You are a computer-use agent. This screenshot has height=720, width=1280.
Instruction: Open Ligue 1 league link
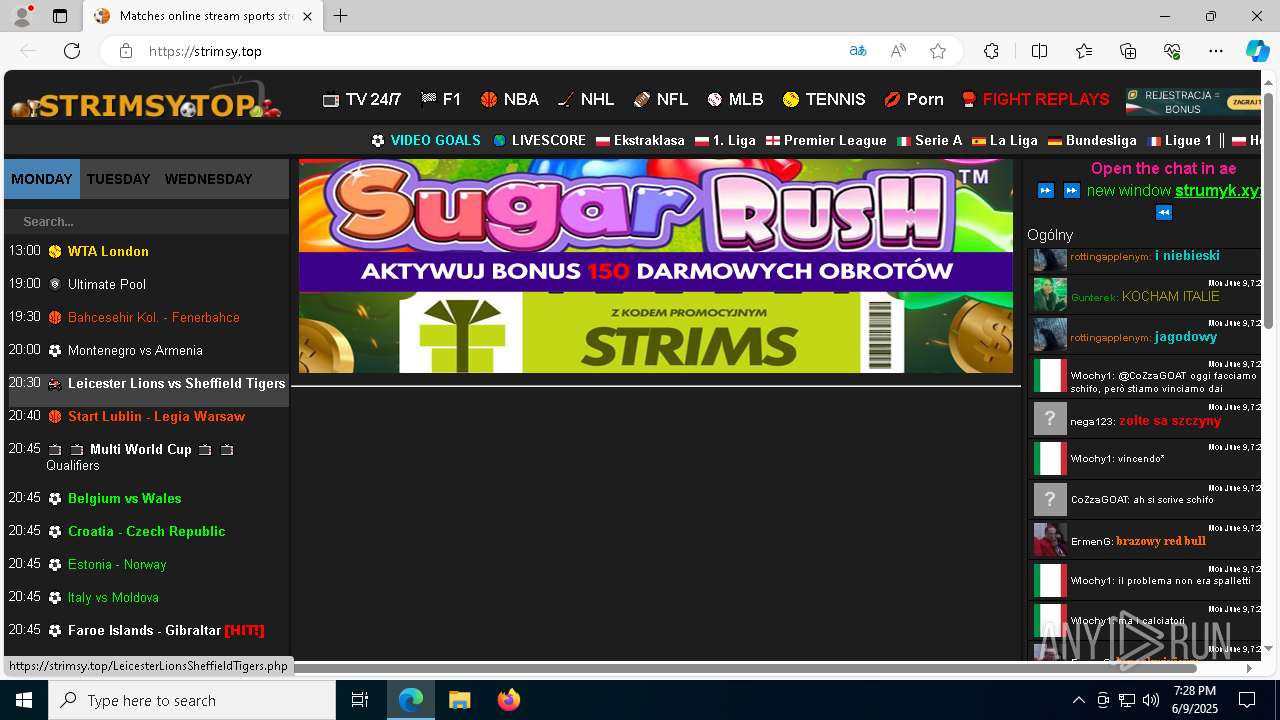[1180, 141]
